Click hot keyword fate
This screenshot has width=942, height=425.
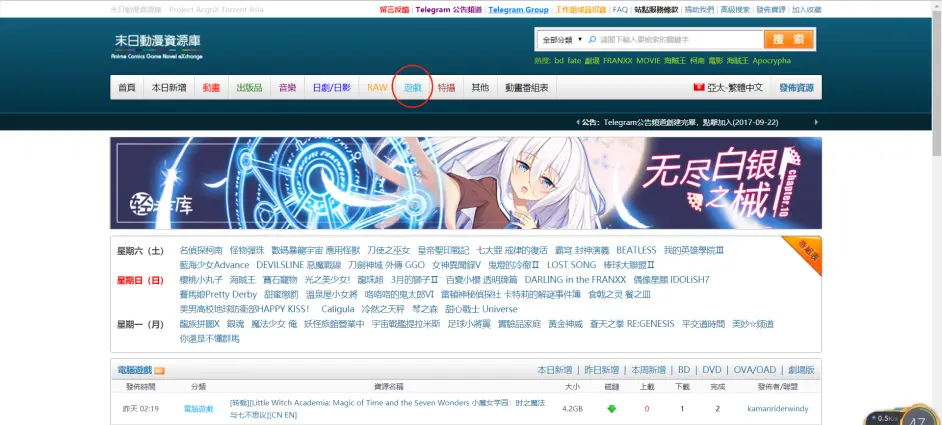point(574,61)
